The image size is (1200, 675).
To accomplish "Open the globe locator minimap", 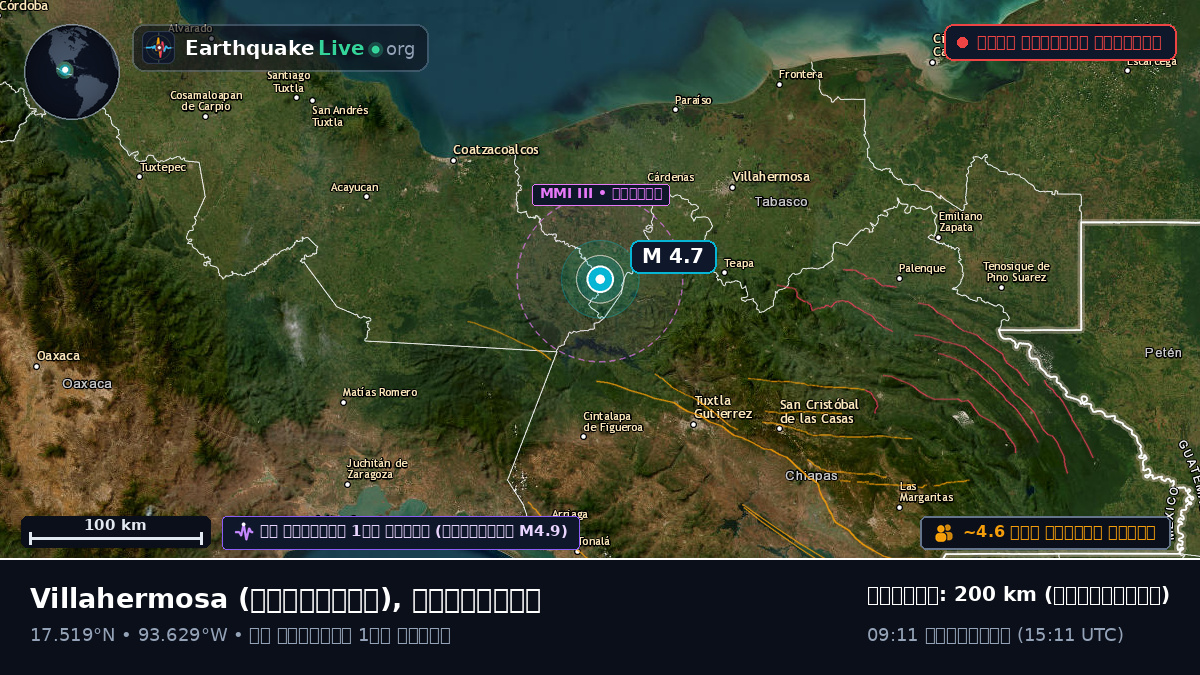I will (x=72, y=72).
